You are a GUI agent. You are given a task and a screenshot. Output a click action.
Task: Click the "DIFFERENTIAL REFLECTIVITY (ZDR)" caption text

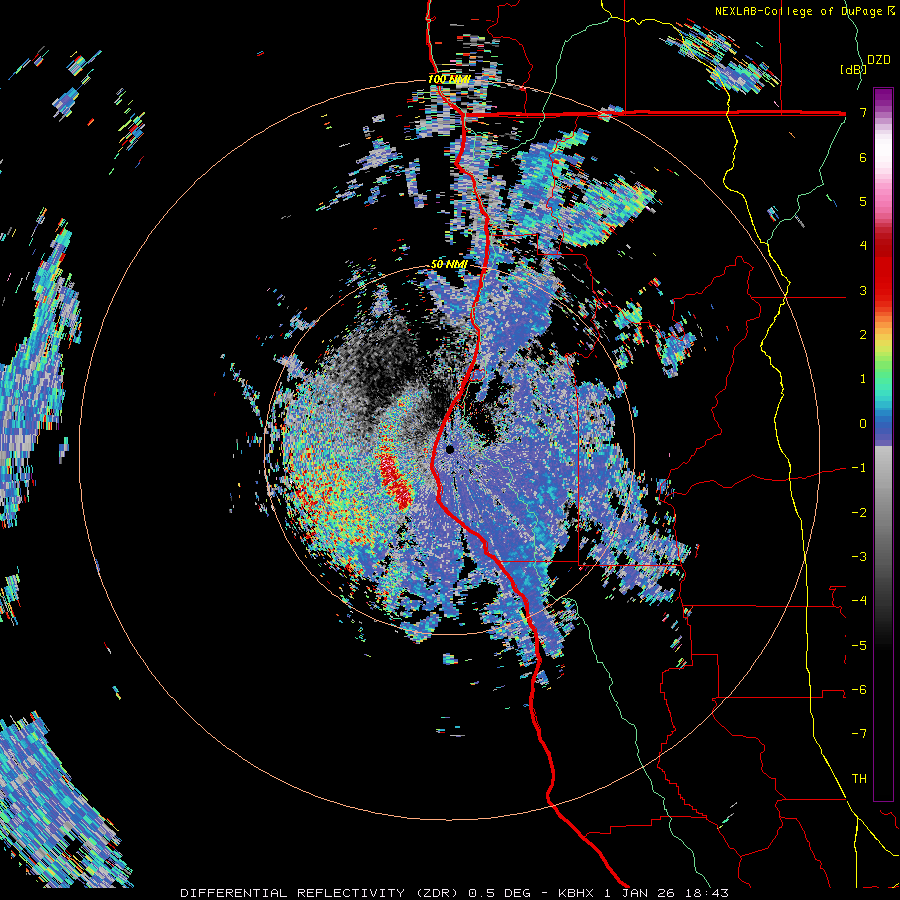point(319,893)
